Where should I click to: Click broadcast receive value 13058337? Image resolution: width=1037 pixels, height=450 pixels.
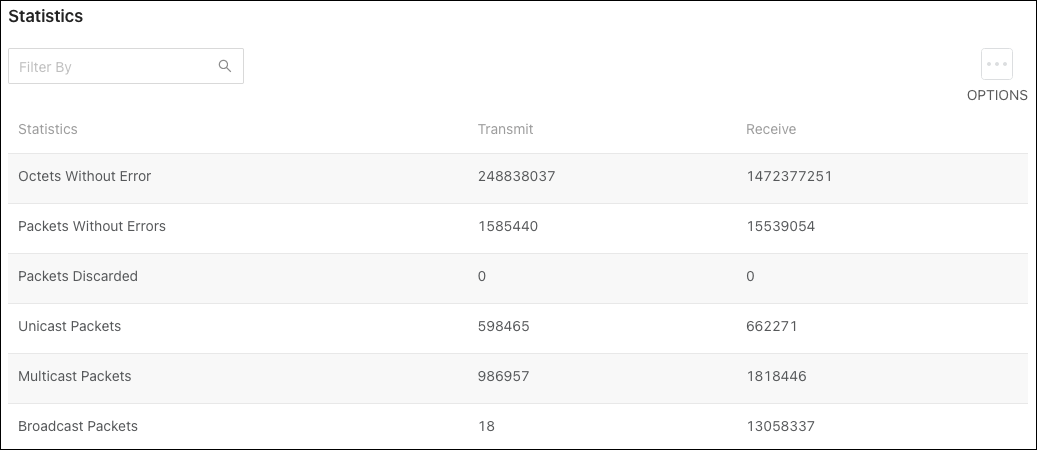[x=780, y=426]
